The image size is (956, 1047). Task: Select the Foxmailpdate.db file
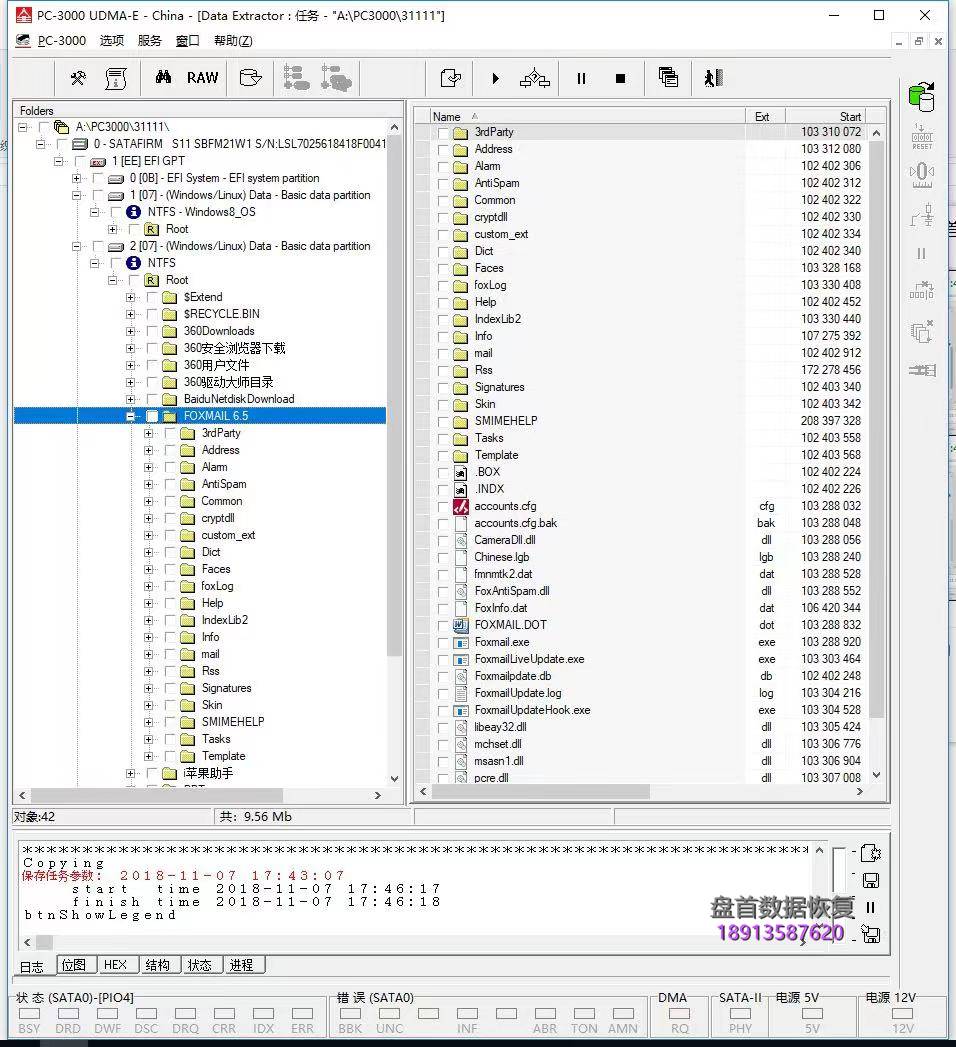pyautogui.click(x=513, y=676)
